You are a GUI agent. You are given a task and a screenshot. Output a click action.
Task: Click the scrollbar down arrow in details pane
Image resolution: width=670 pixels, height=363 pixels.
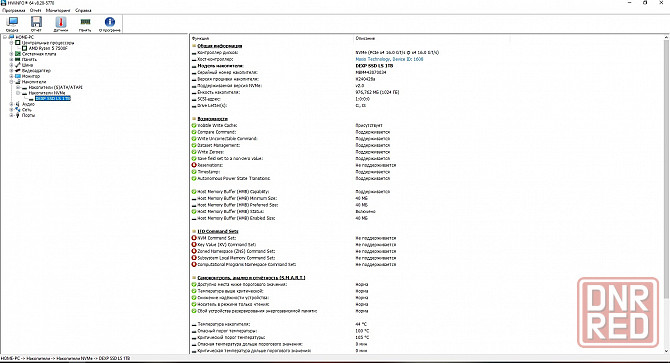point(666,351)
